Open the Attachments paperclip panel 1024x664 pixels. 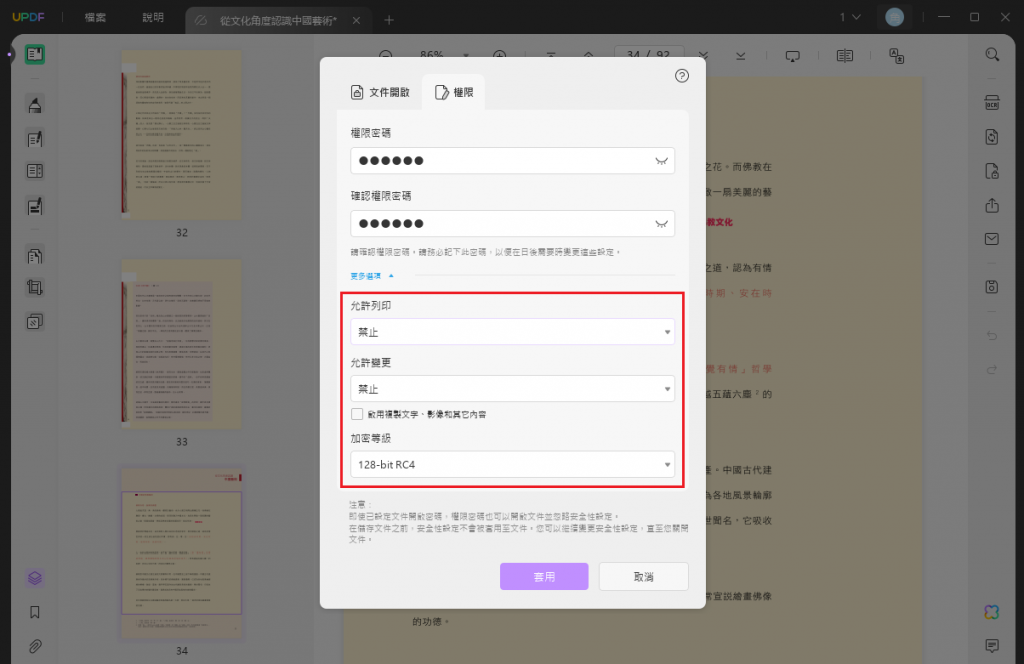pyautogui.click(x=35, y=646)
